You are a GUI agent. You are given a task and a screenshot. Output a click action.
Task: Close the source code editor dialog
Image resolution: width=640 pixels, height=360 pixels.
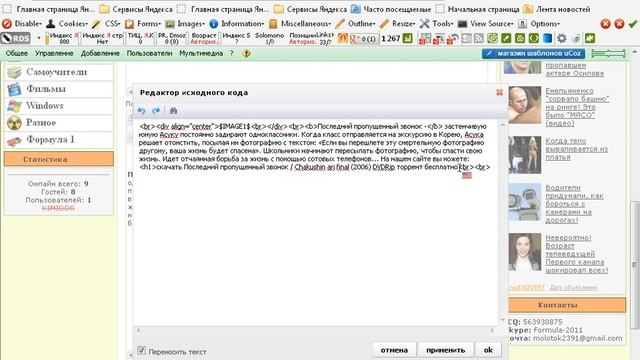pos(499,93)
